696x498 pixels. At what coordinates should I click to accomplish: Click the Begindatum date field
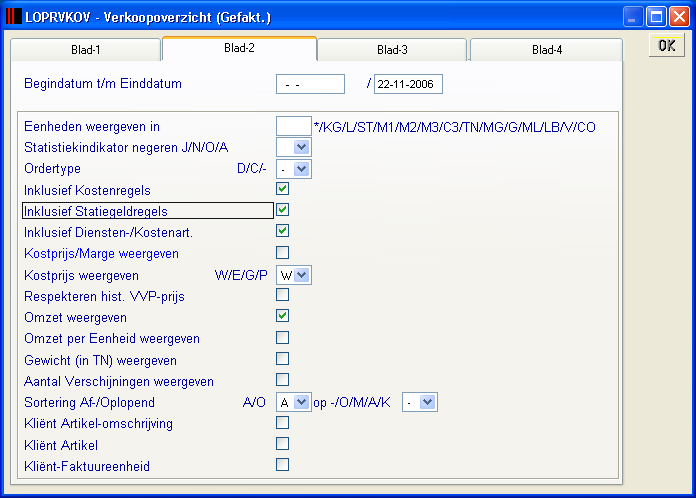click(x=310, y=84)
